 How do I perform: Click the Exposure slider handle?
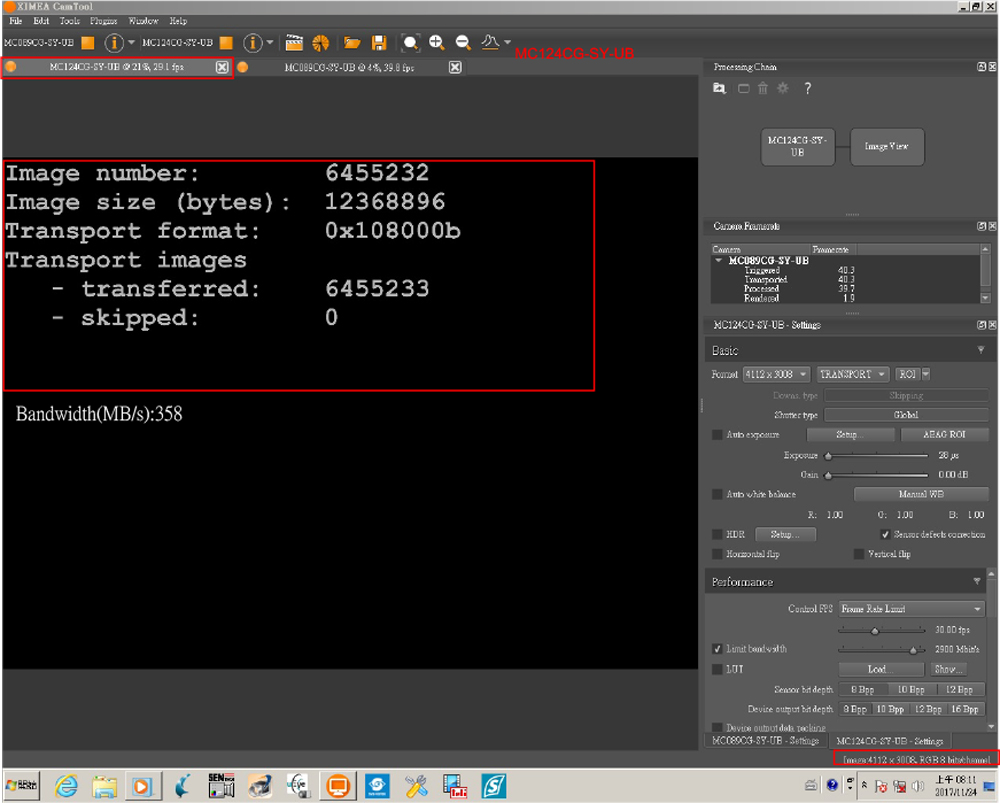click(828, 456)
